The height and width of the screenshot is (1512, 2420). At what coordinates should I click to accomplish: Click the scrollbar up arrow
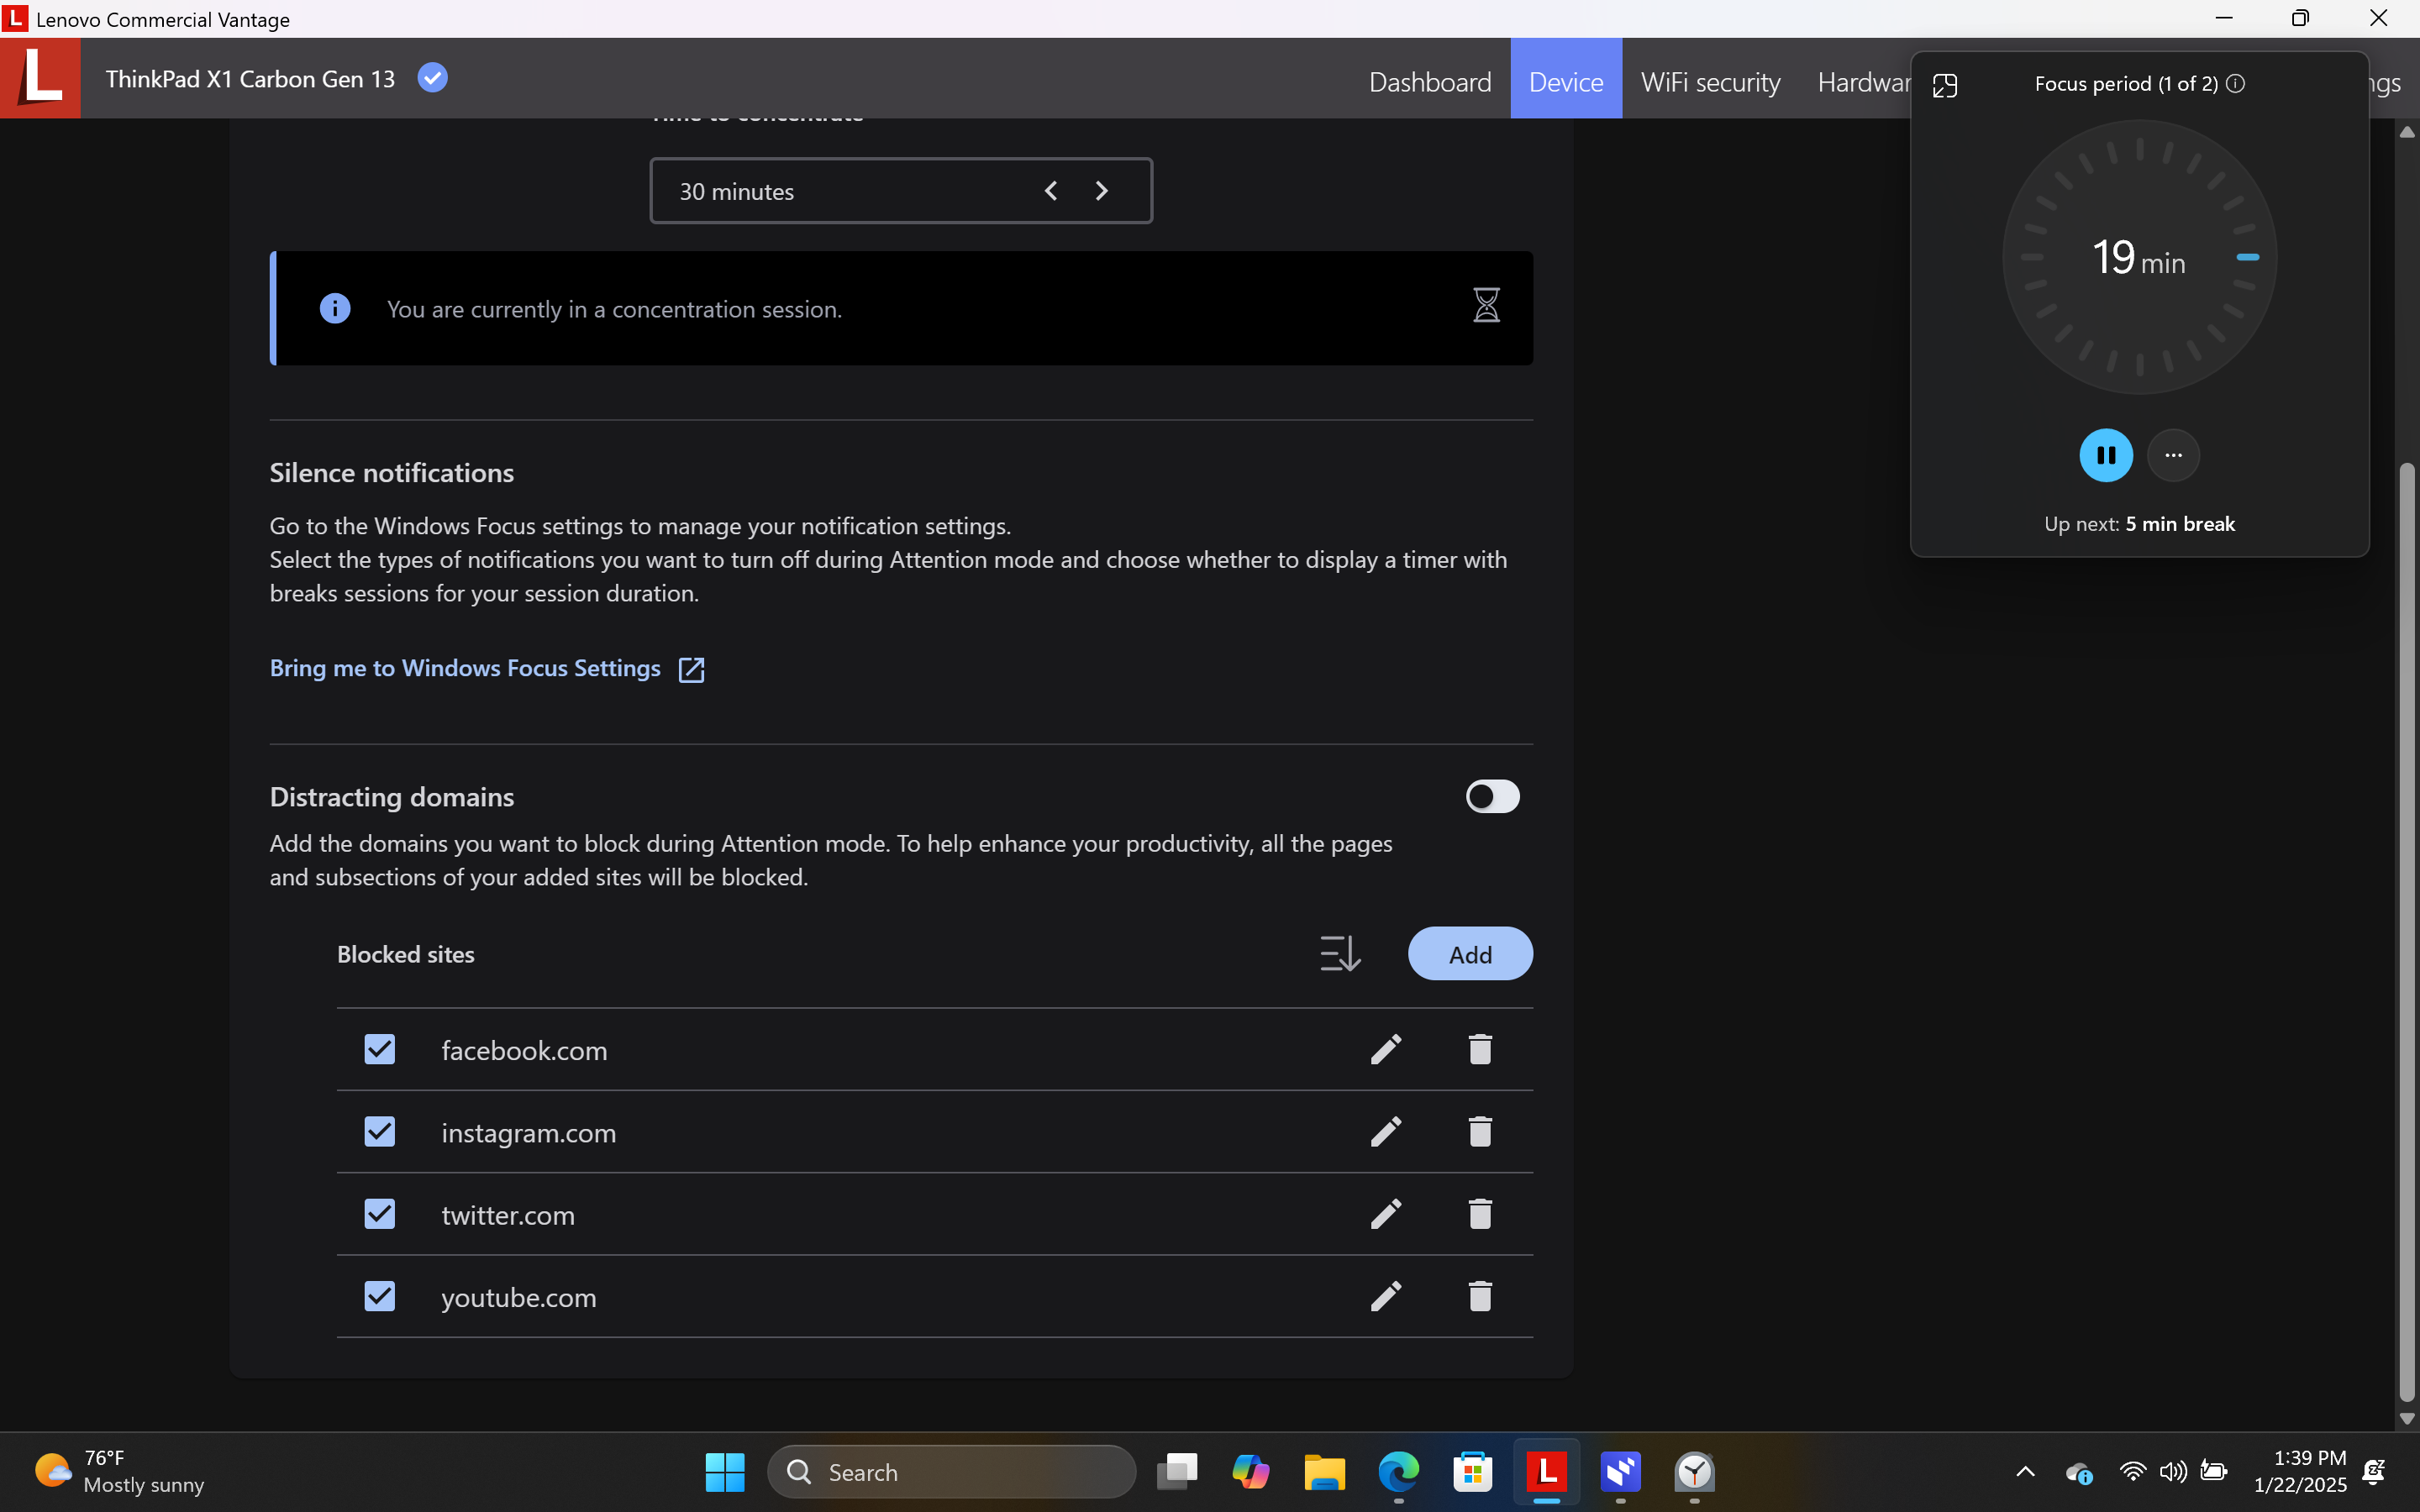[2407, 132]
